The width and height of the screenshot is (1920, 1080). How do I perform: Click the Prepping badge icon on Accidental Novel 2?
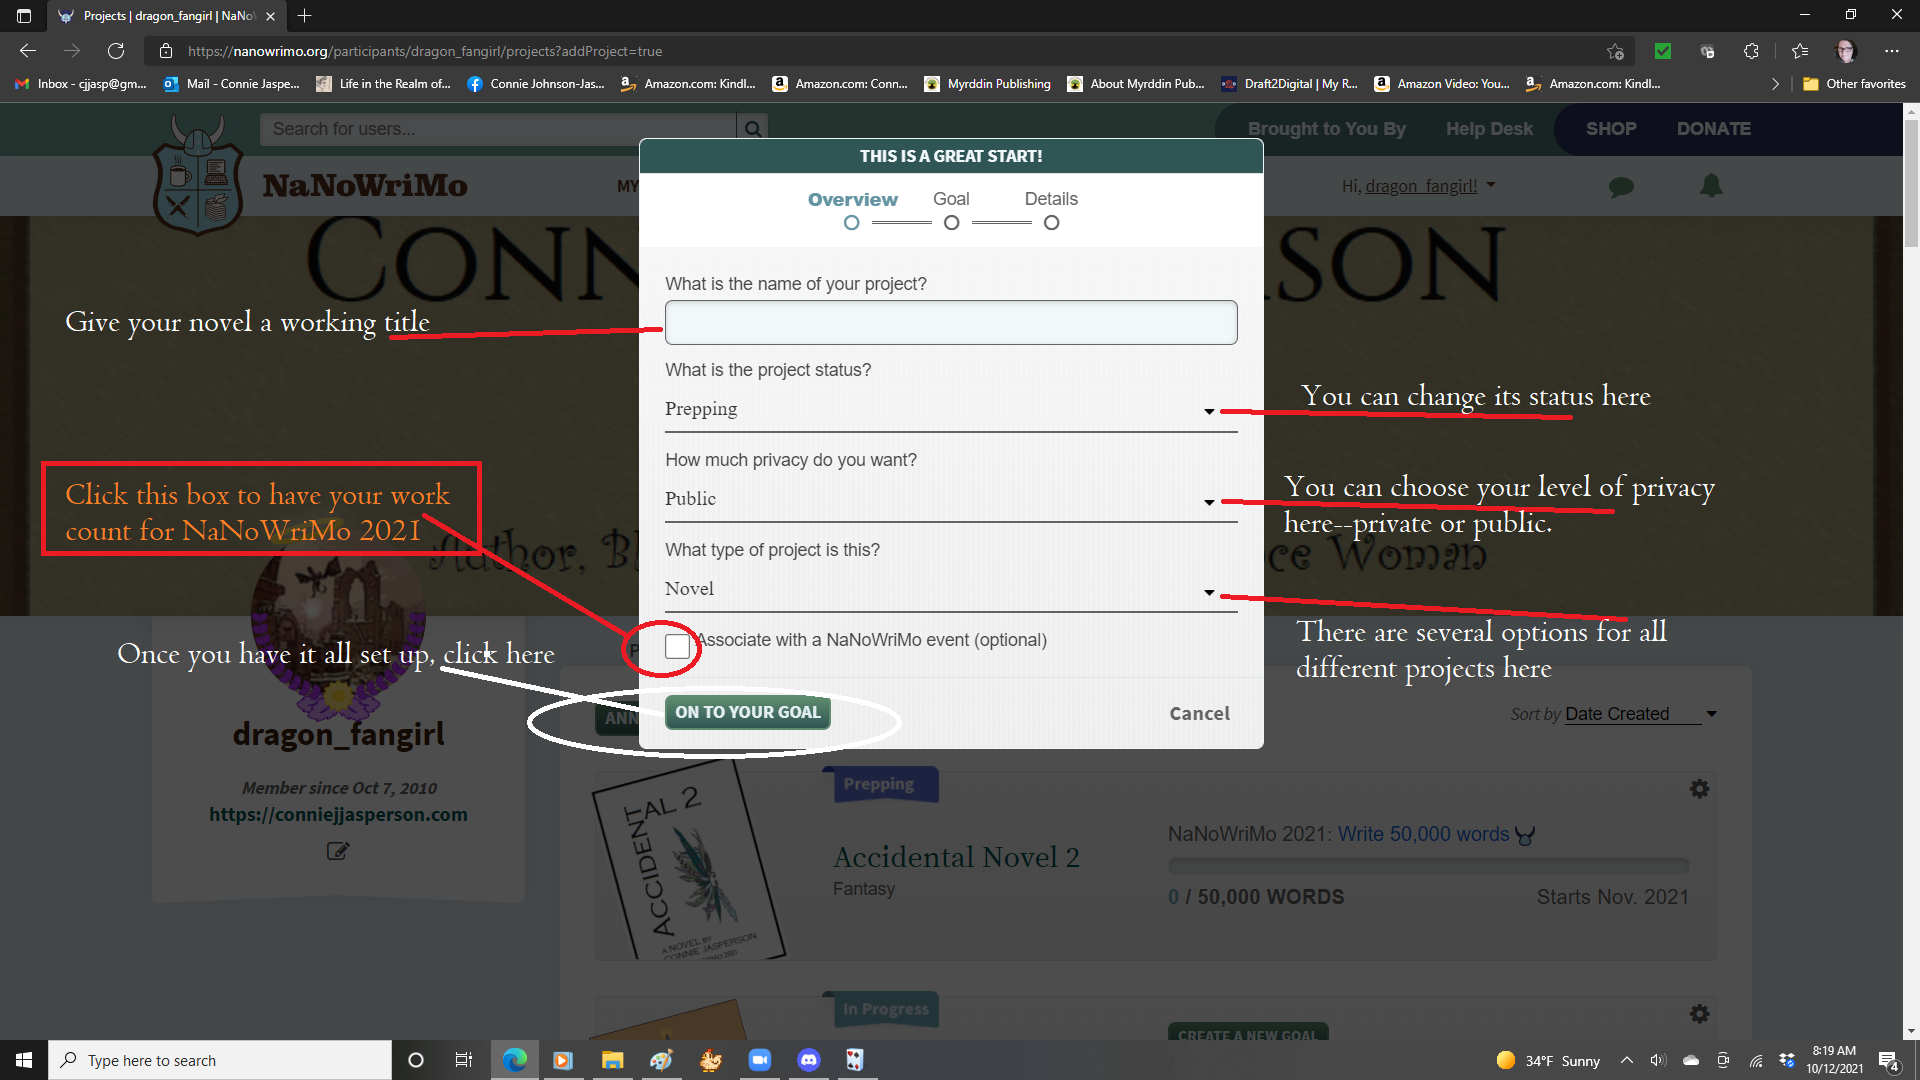pyautogui.click(x=879, y=784)
